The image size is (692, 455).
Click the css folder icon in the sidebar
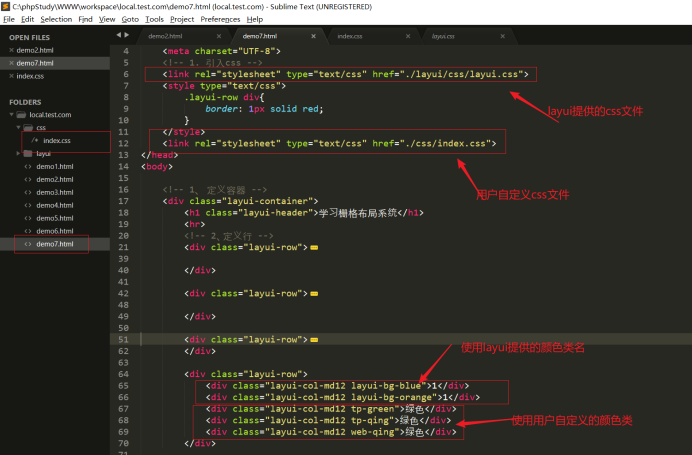coord(29,128)
